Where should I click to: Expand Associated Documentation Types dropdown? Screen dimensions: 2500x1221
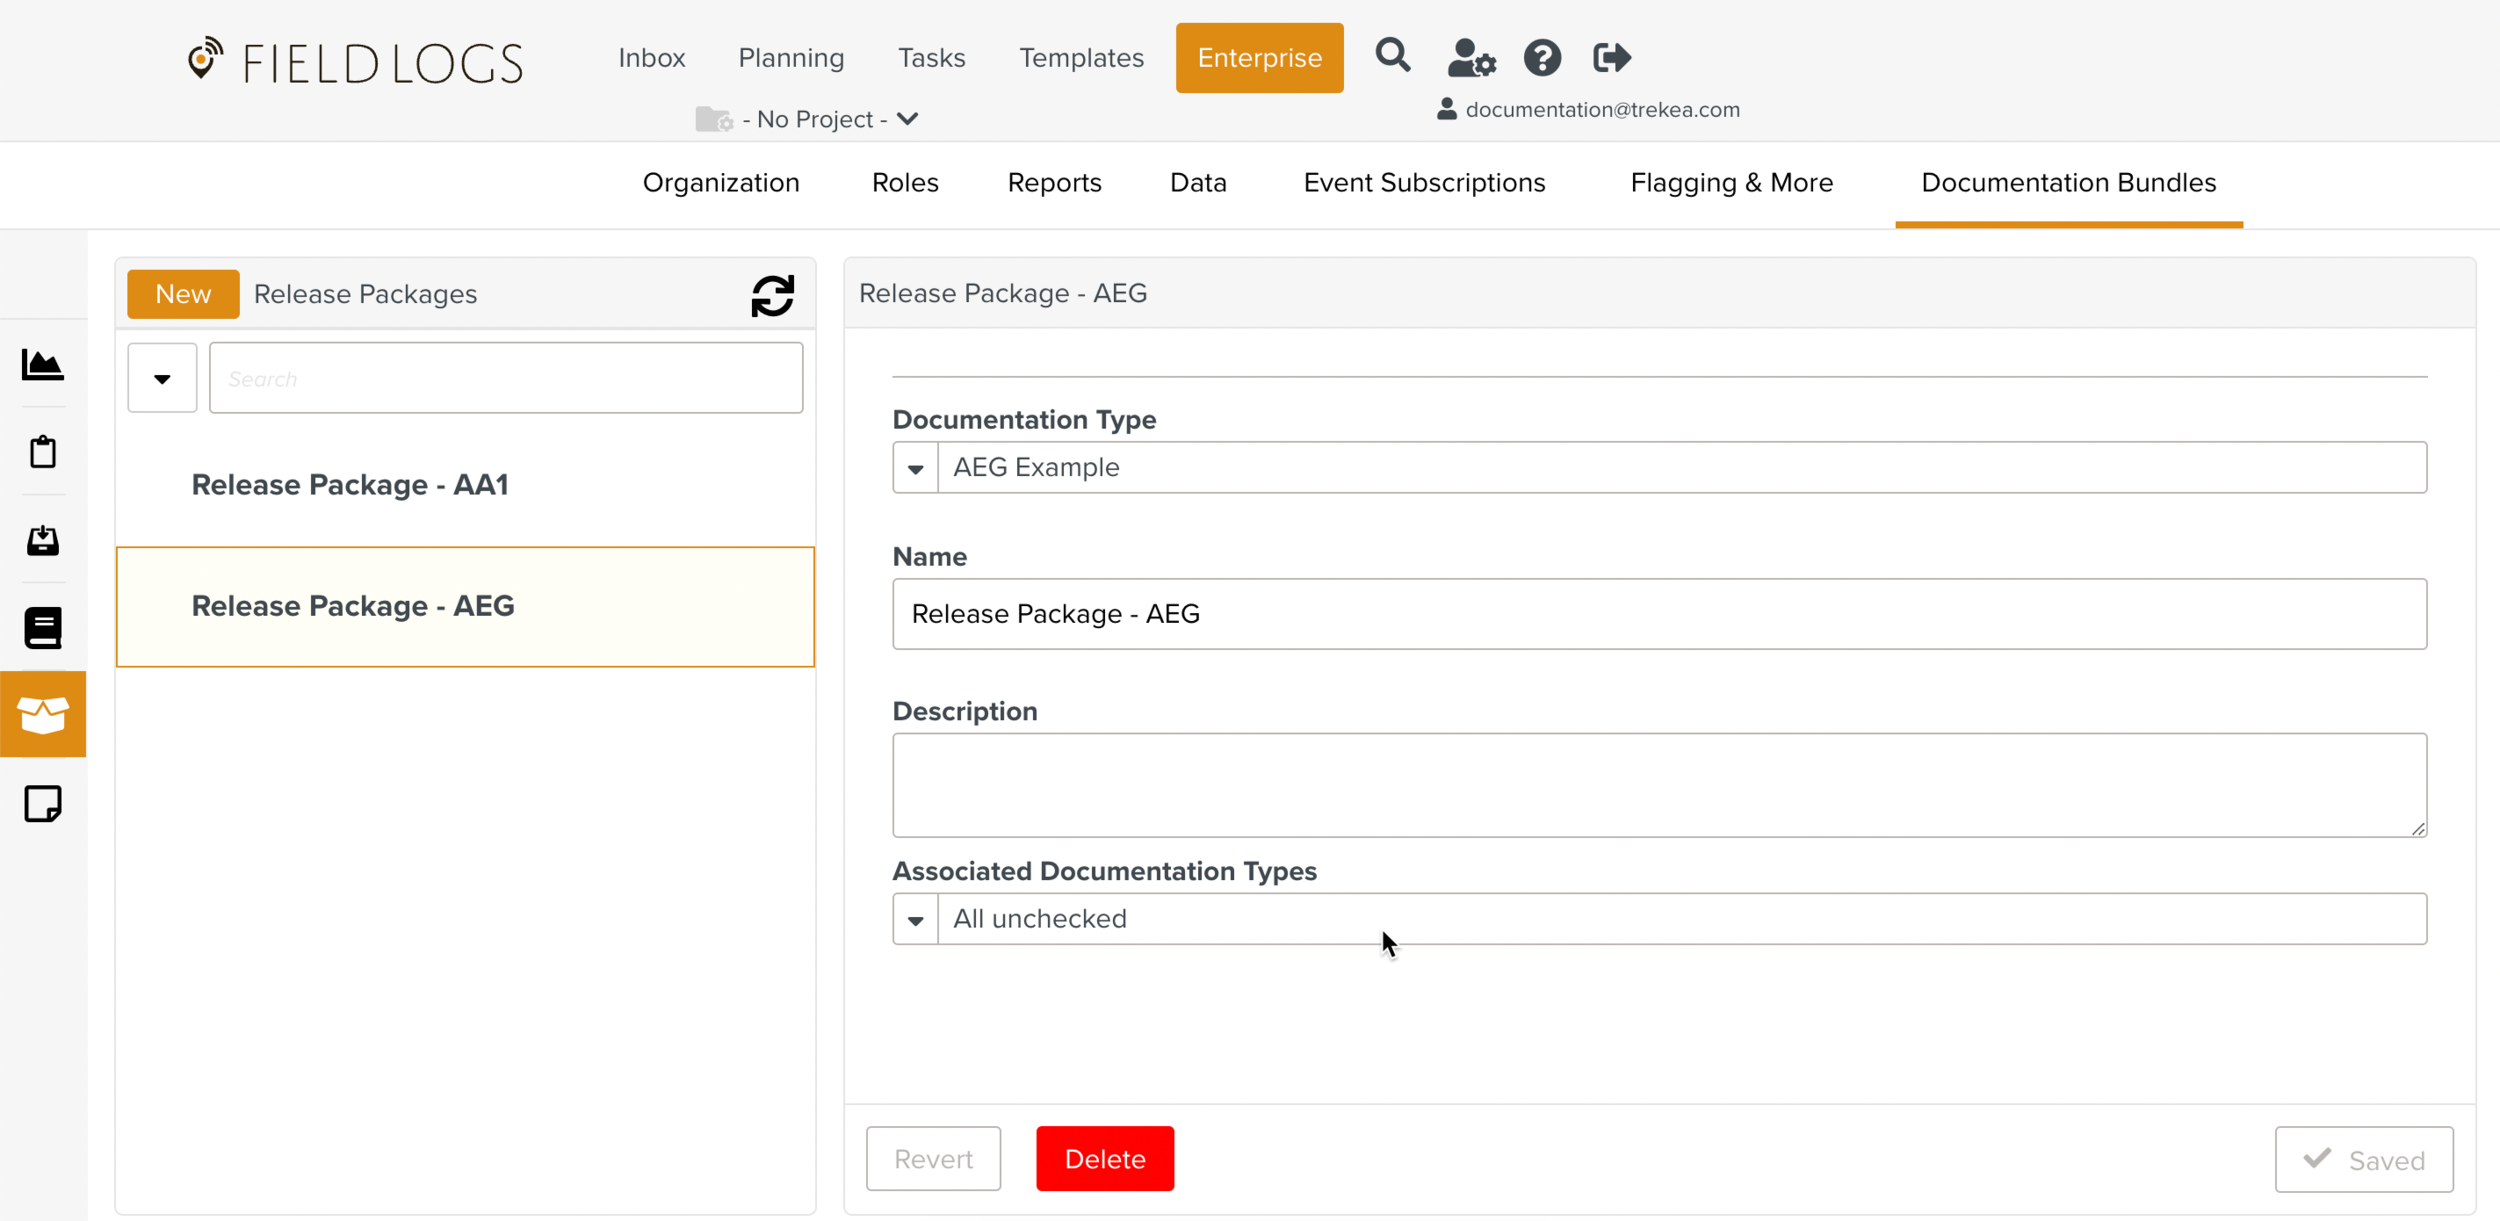[915, 919]
